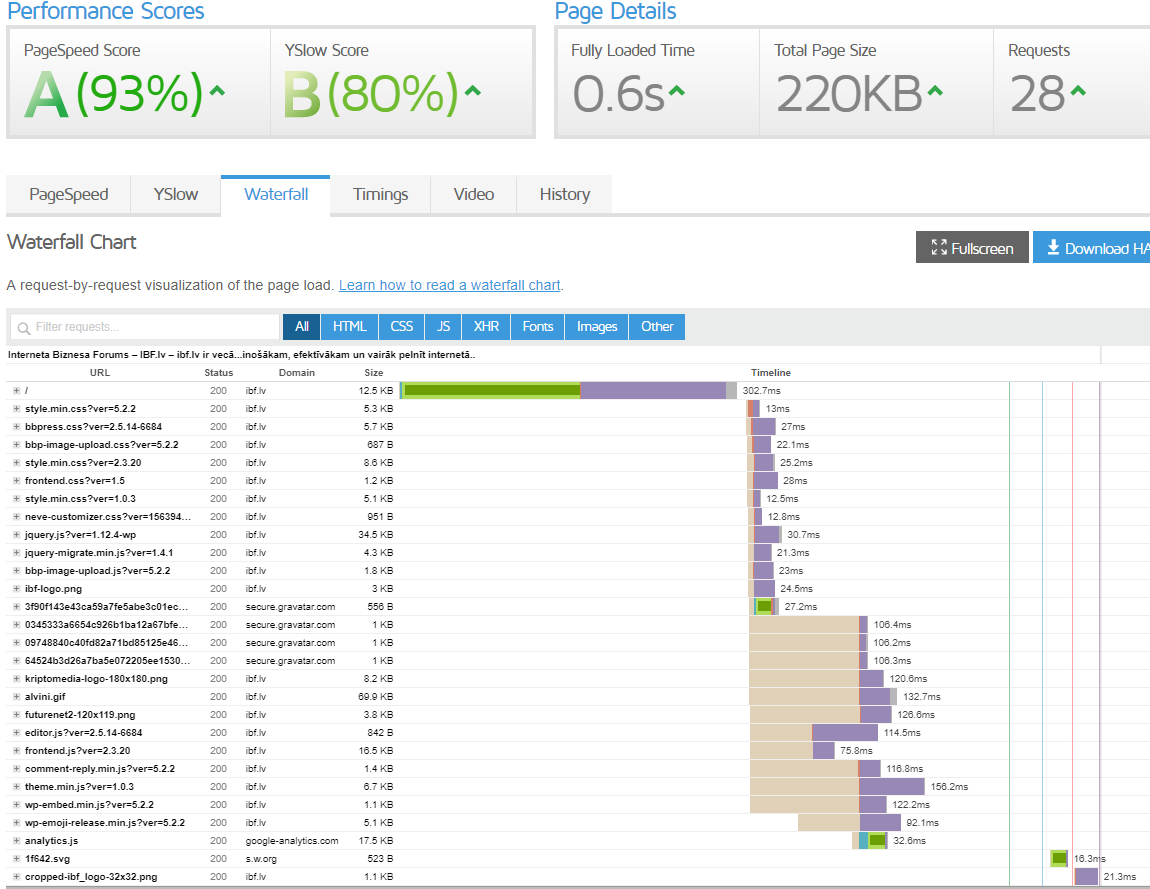The image size is (1150, 889).
Task: Click the Fullscreen button
Action: click(972, 248)
